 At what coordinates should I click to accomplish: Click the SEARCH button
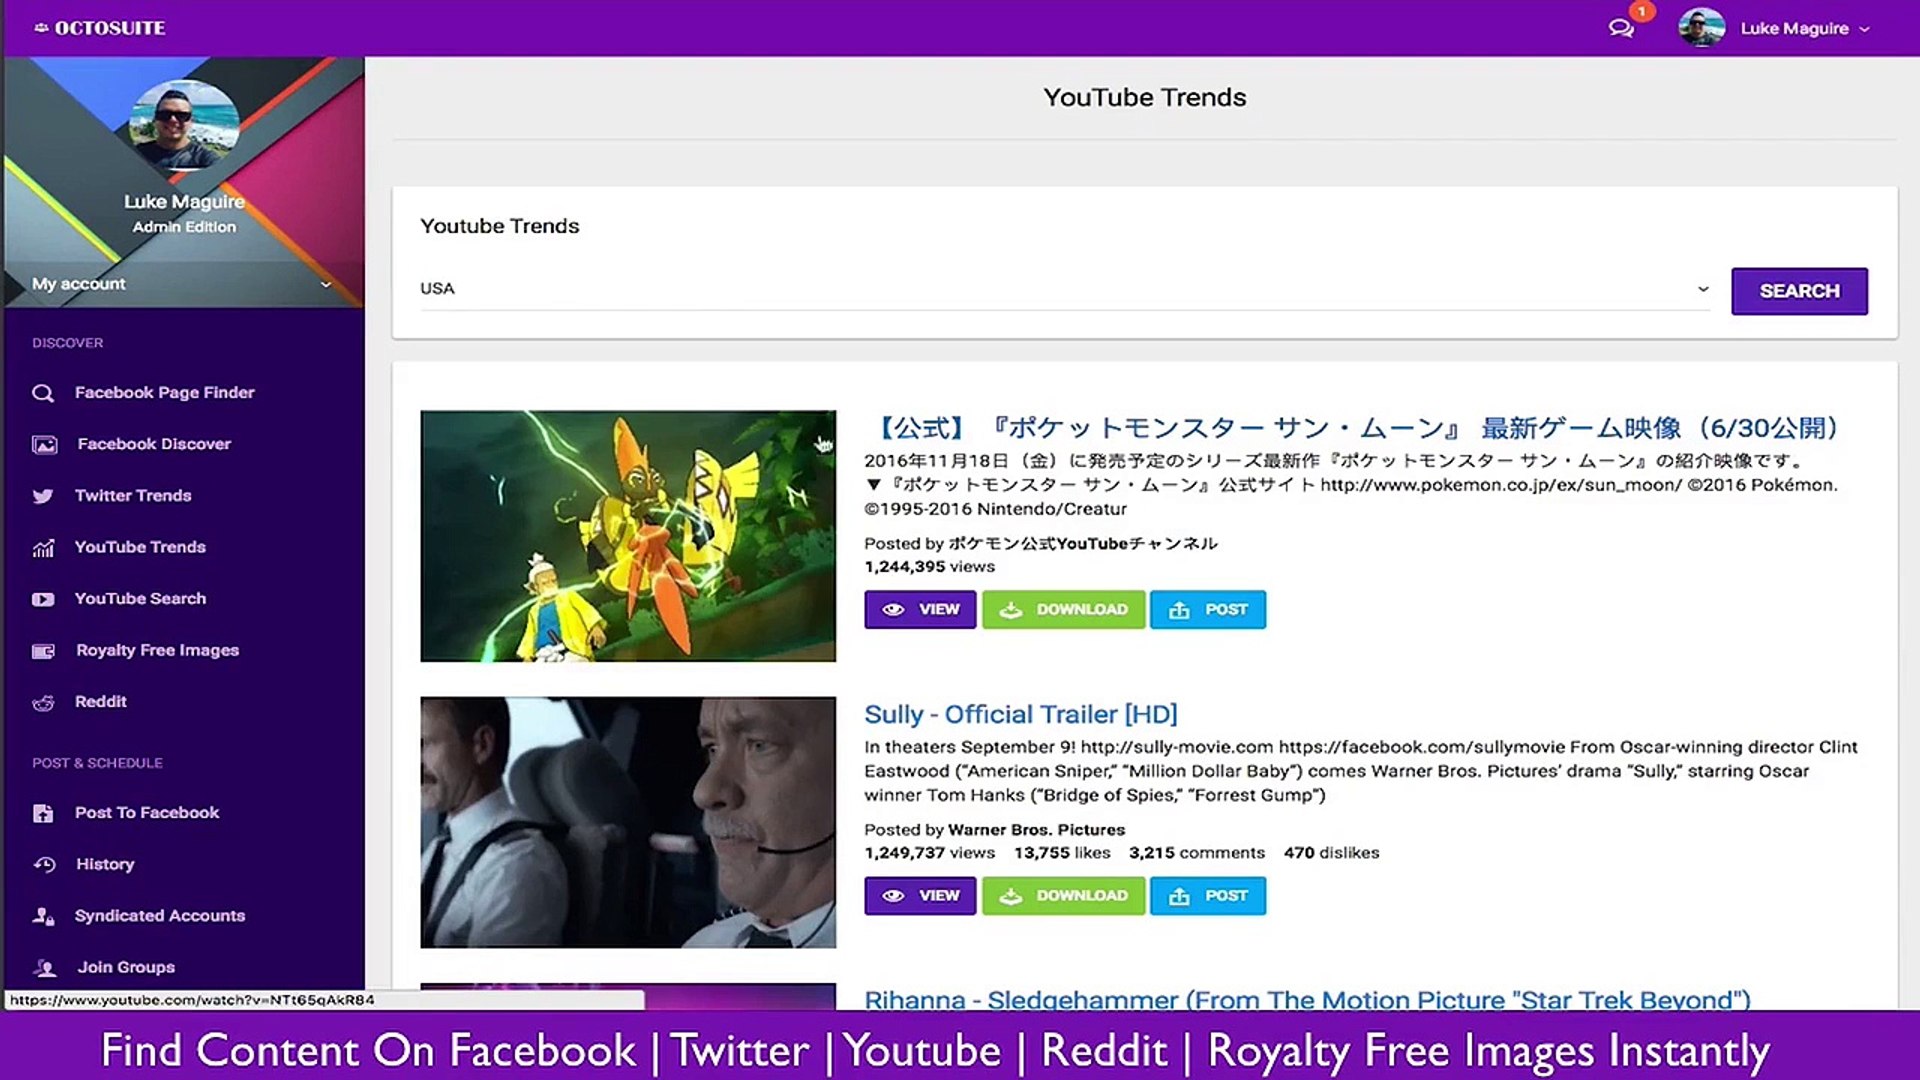coord(1799,291)
